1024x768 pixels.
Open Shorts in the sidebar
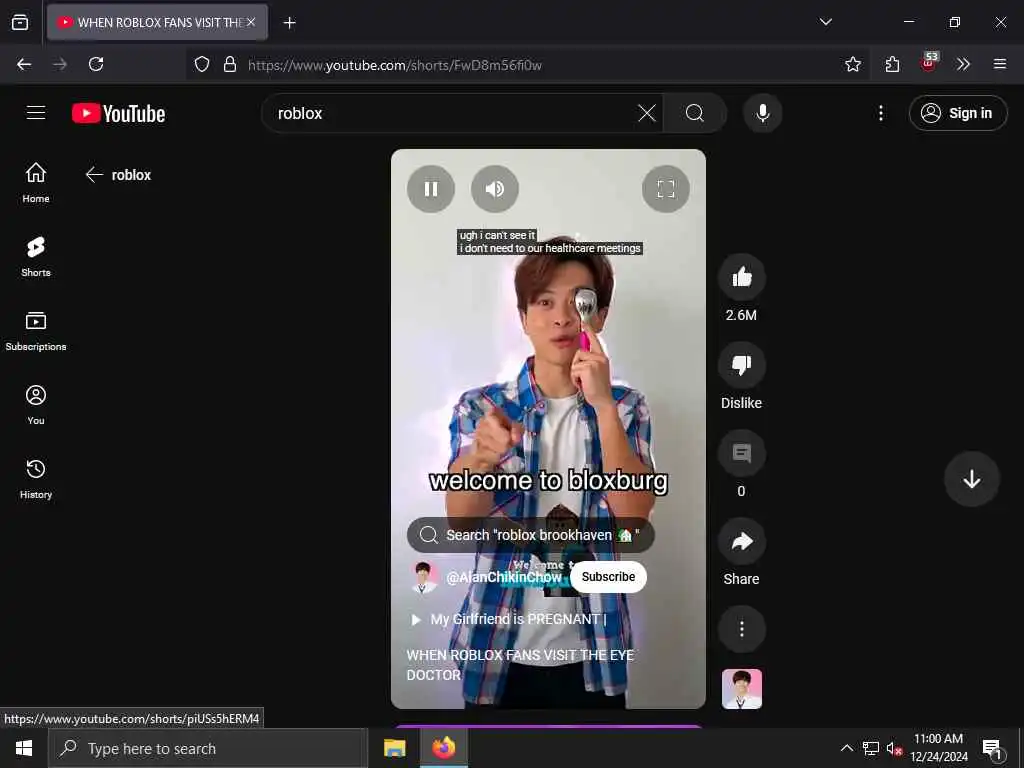[x=36, y=257]
